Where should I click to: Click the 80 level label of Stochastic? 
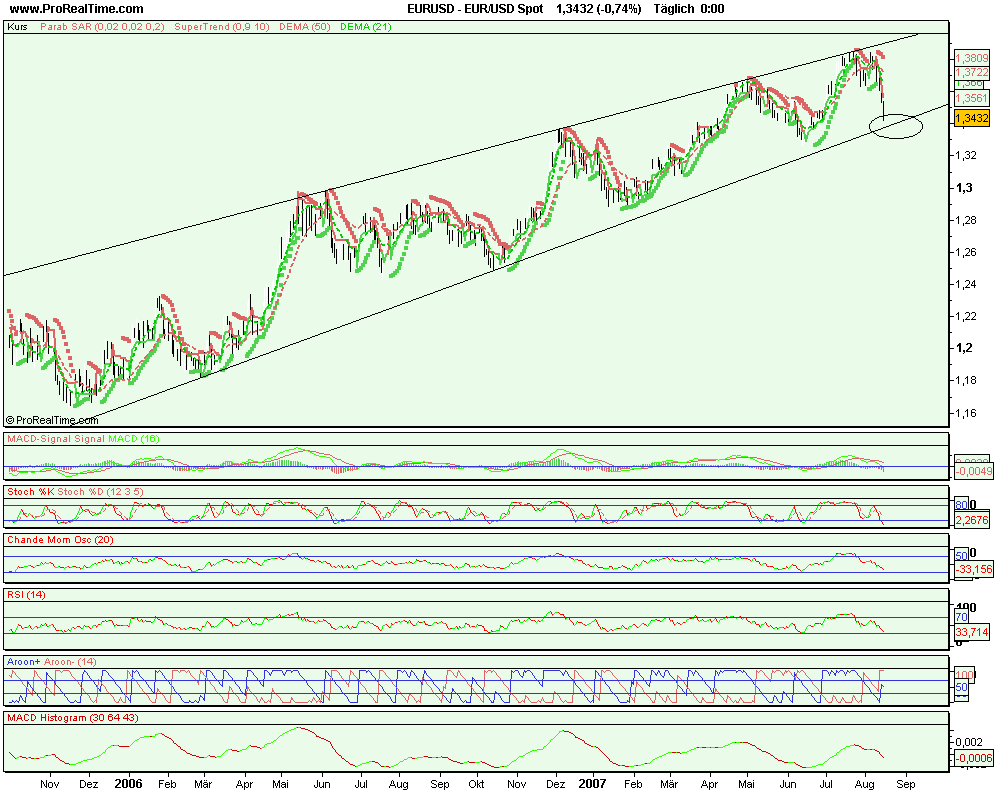coord(961,505)
